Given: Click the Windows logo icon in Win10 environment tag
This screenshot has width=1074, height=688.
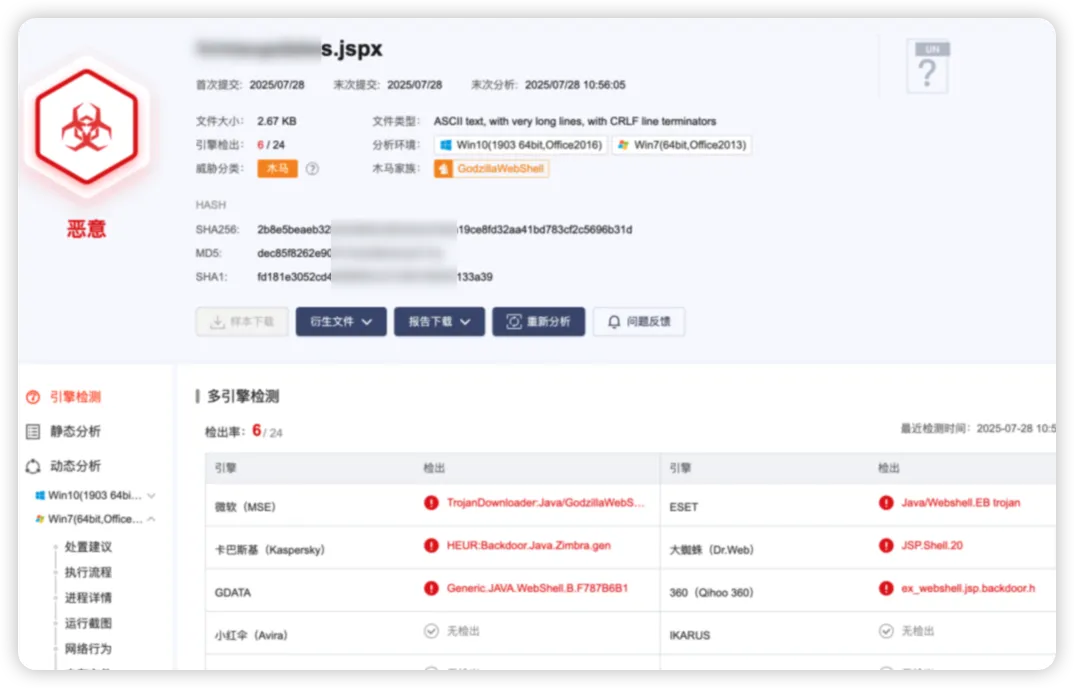Looking at the screenshot, I should tap(446, 145).
